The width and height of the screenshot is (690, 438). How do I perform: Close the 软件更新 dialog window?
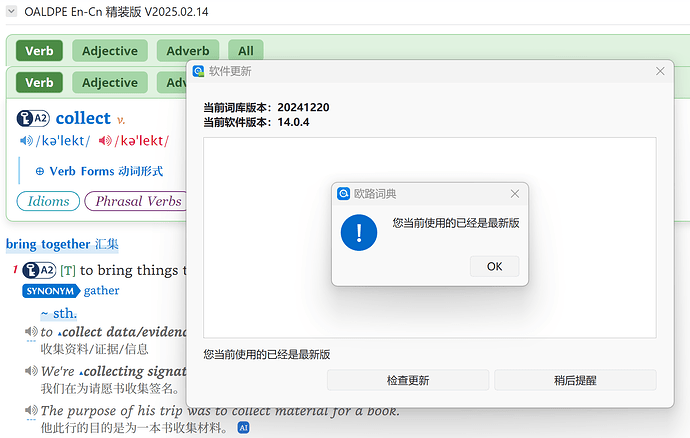coord(660,71)
